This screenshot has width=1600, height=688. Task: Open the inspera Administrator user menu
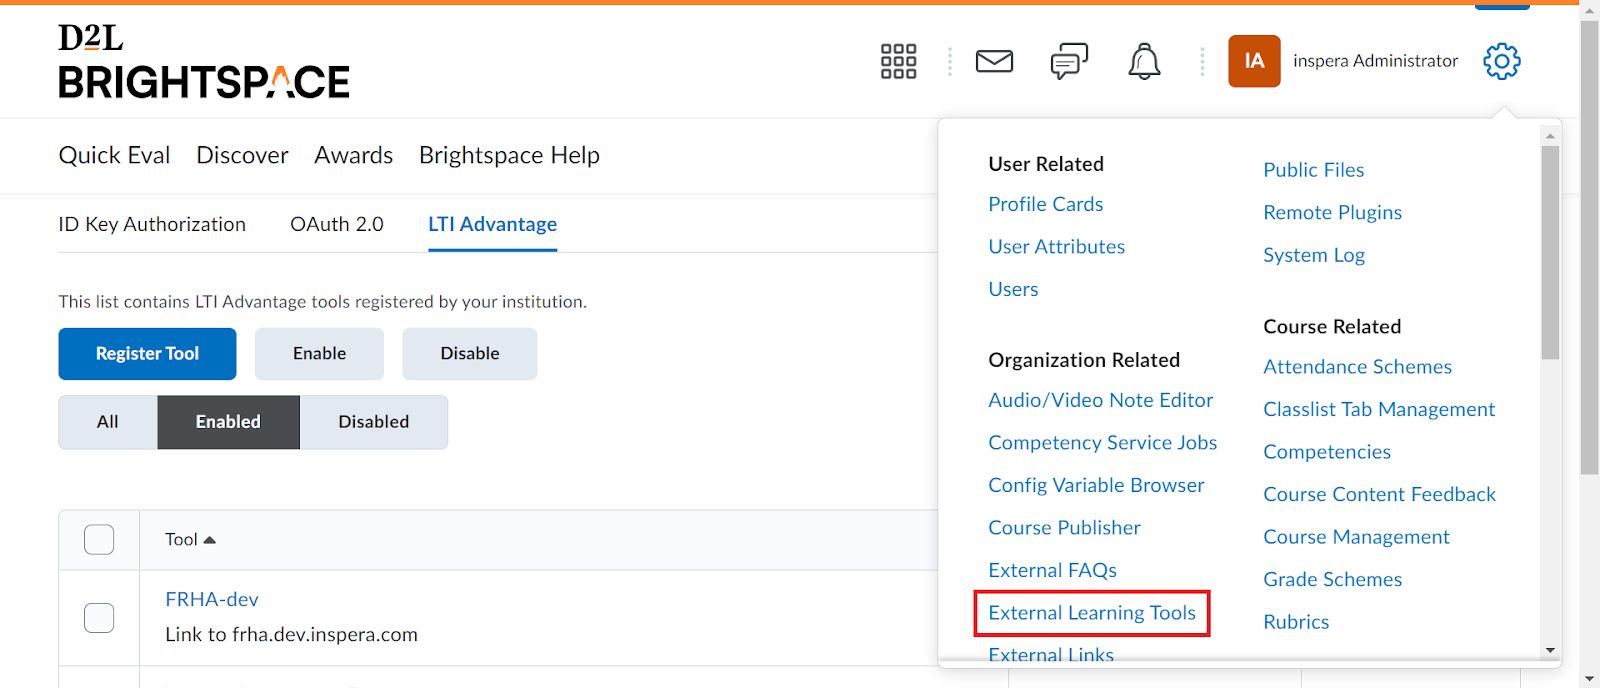click(x=1375, y=61)
